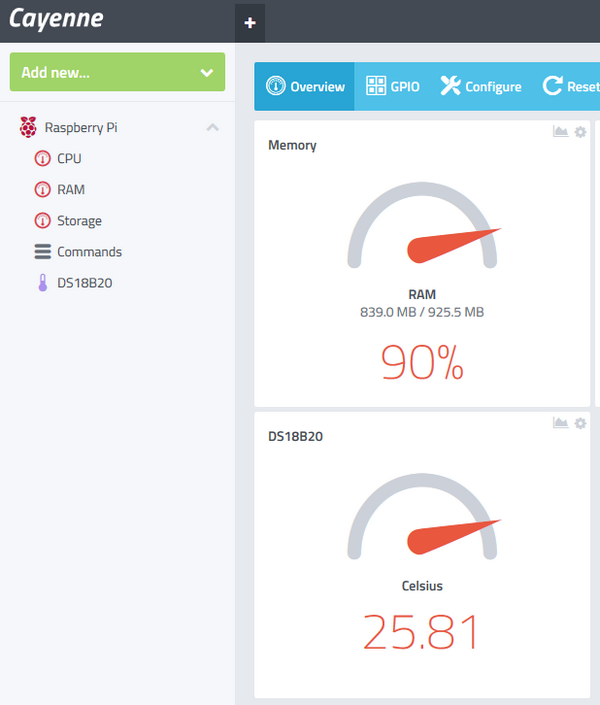This screenshot has width=600, height=705.
Task: Open DS18B20 widget settings gear
Action: [x=581, y=423]
